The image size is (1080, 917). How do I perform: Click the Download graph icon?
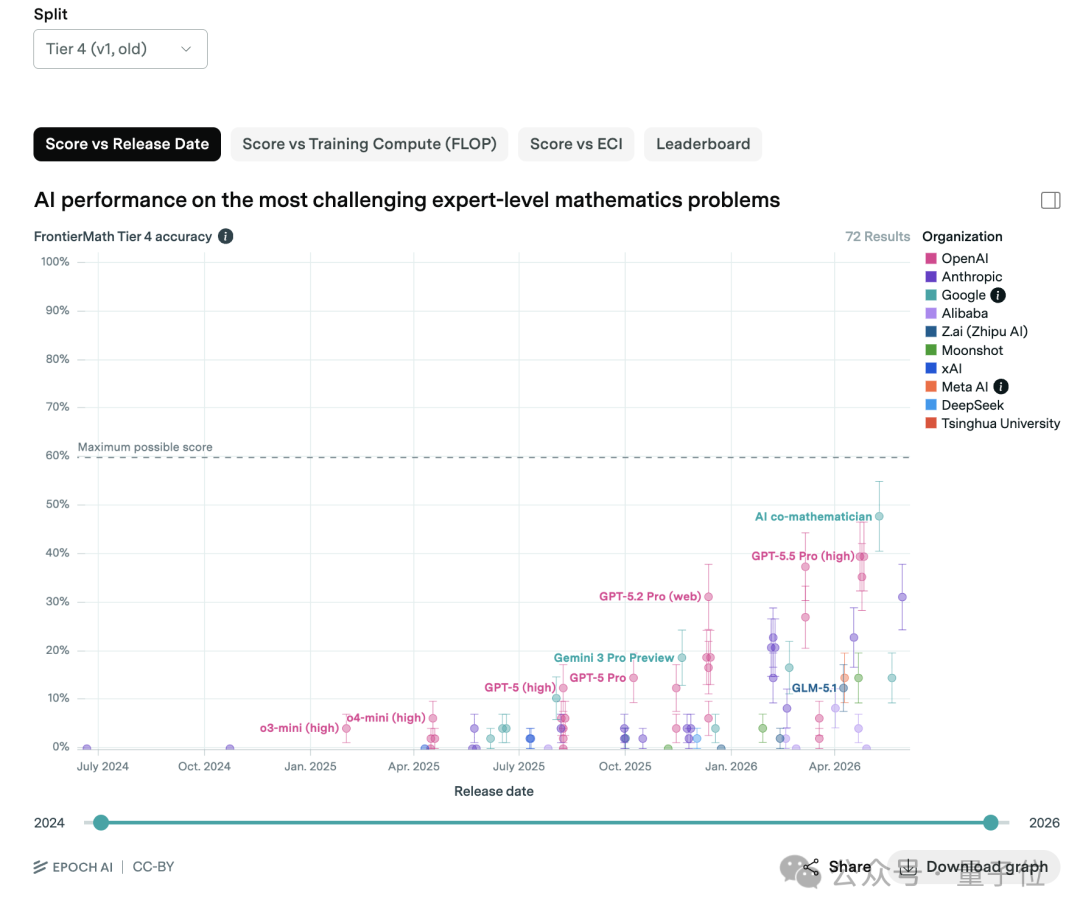click(x=908, y=867)
